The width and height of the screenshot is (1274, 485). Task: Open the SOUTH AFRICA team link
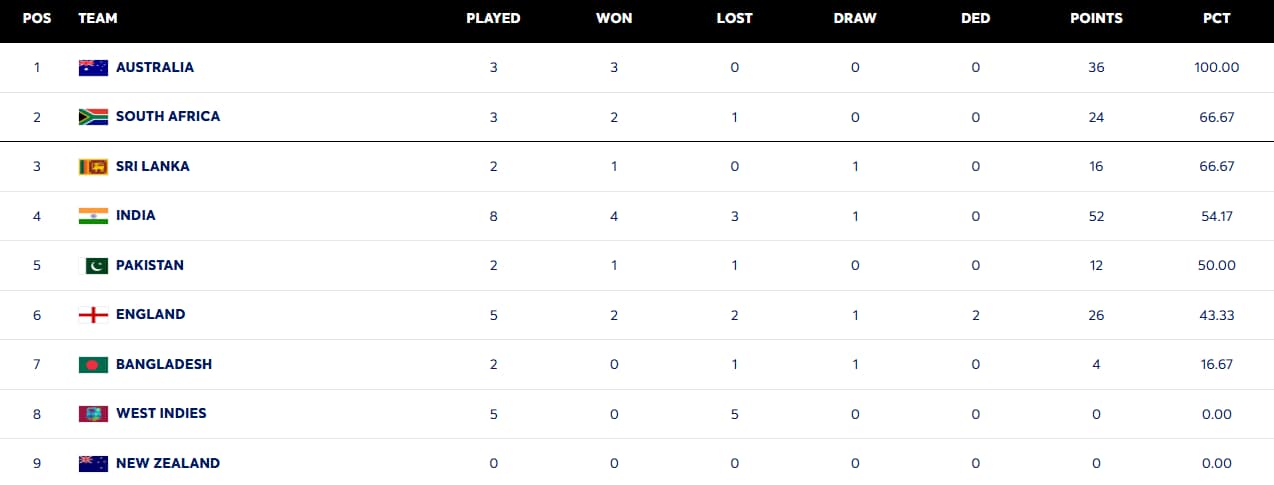coord(168,117)
